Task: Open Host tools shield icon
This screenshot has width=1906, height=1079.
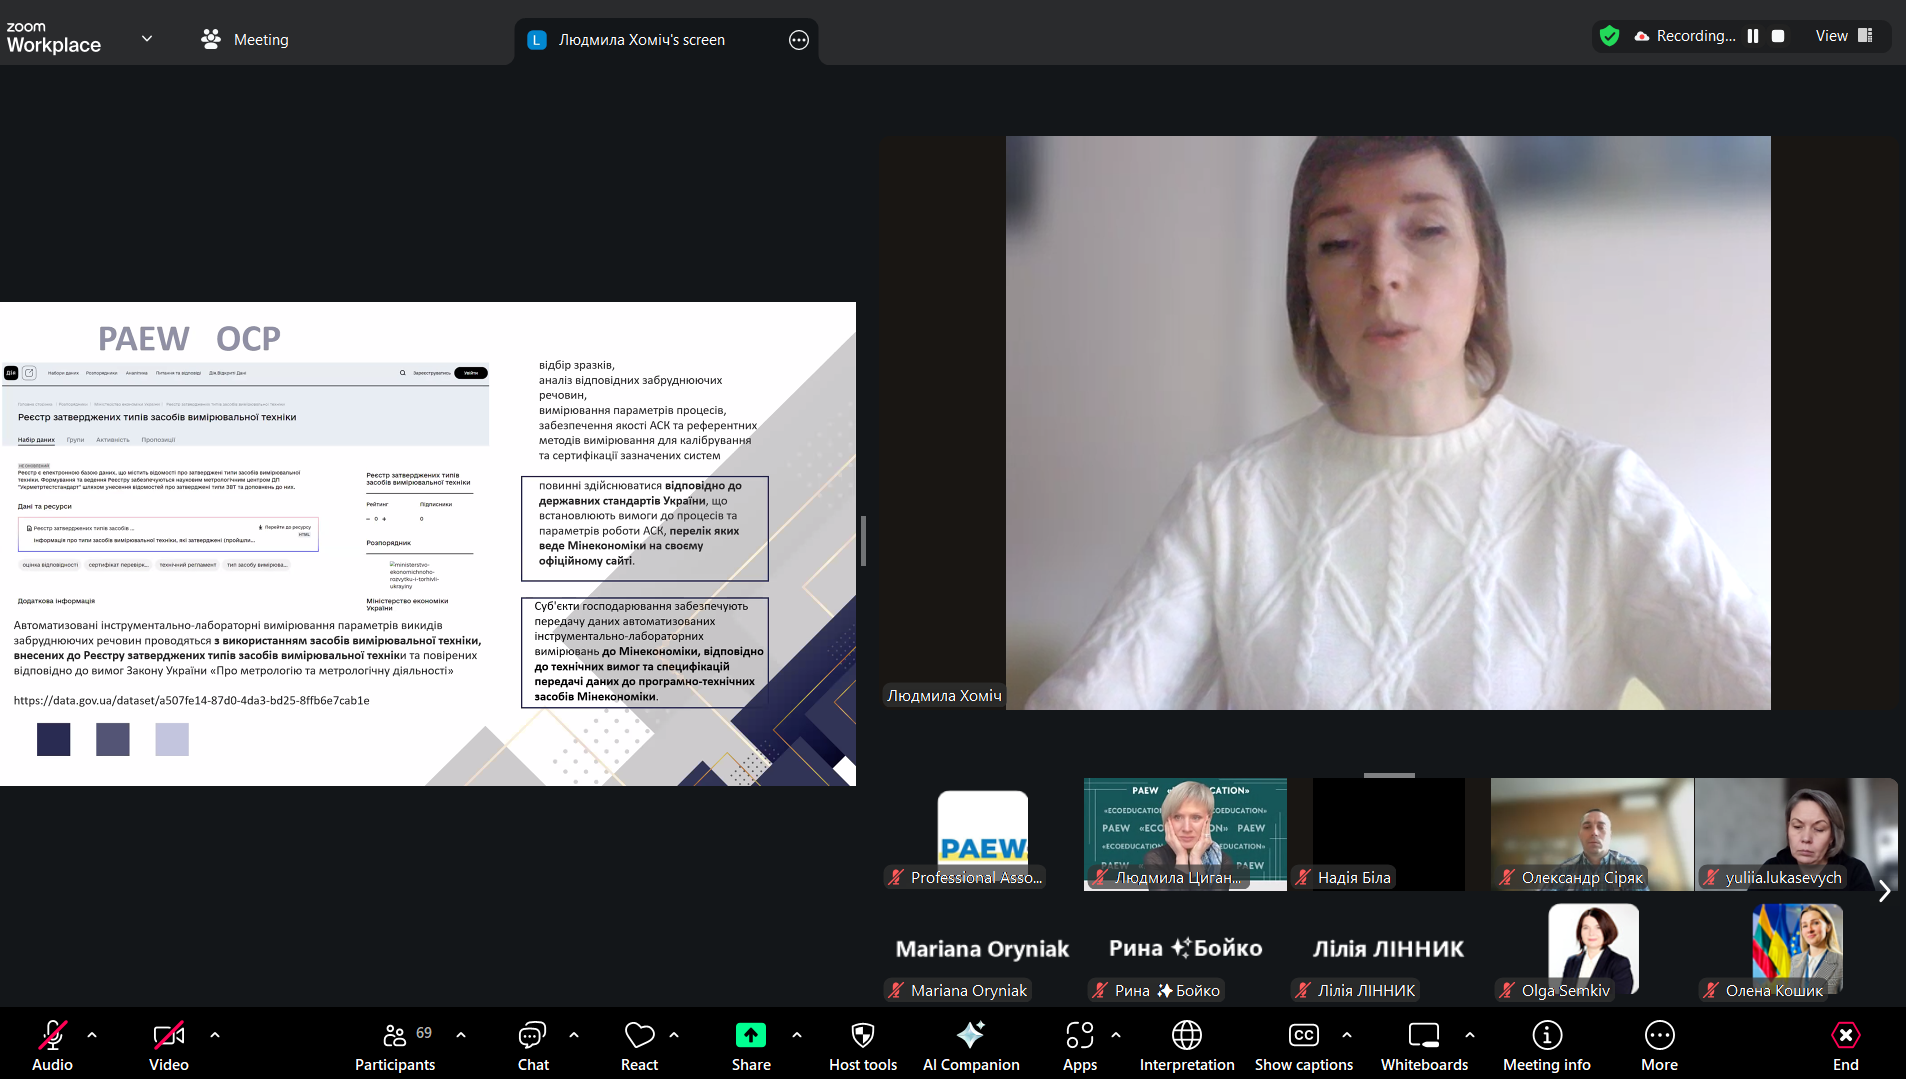Action: (862, 1044)
